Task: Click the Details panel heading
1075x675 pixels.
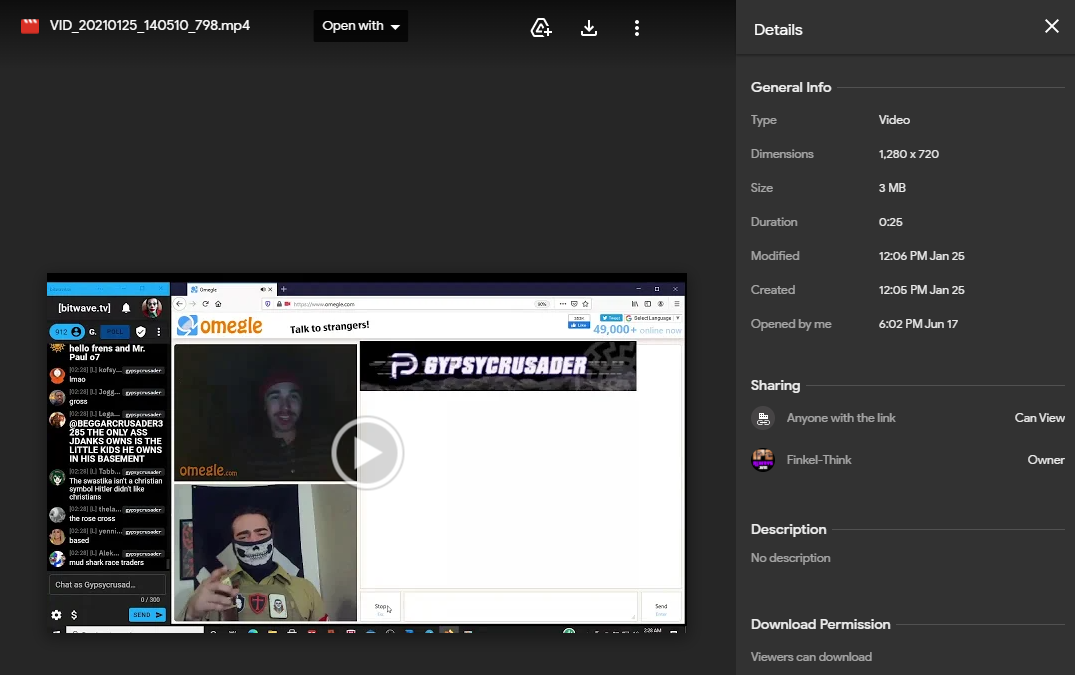Action: 778,29
